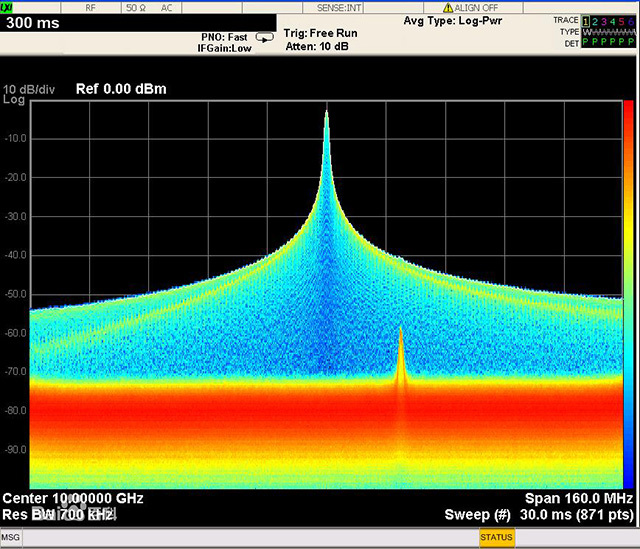The height and width of the screenshot is (549, 640).
Task: Click the Span 160.0 MHz readout
Action: 579,498
